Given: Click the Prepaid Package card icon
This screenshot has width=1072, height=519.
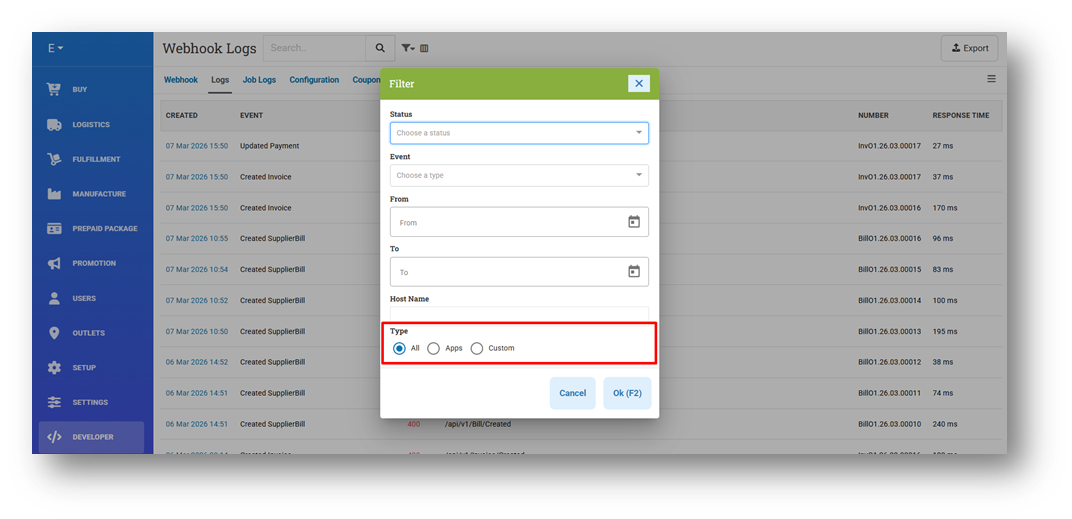Looking at the screenshot, I should point(54,229).
